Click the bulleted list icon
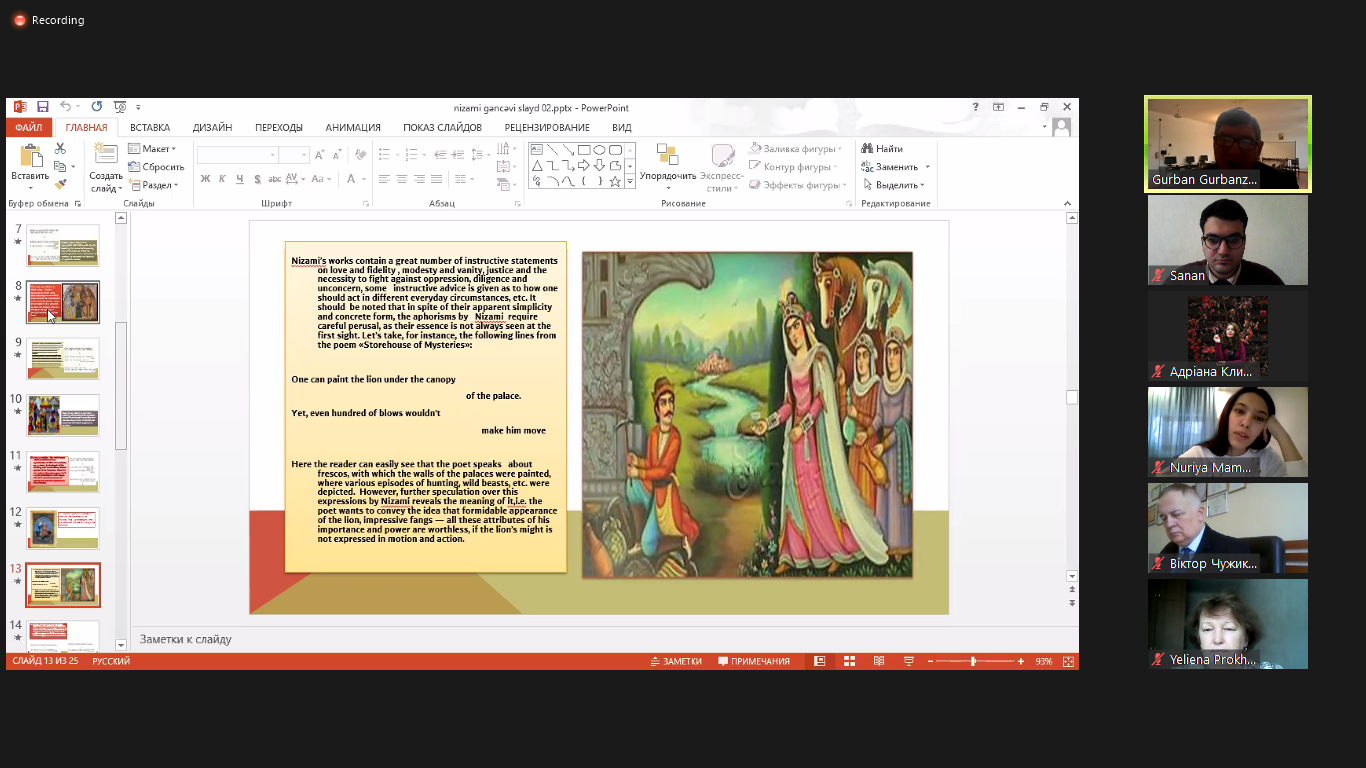Screen dimensions: 1366x768 click(386, 154)
